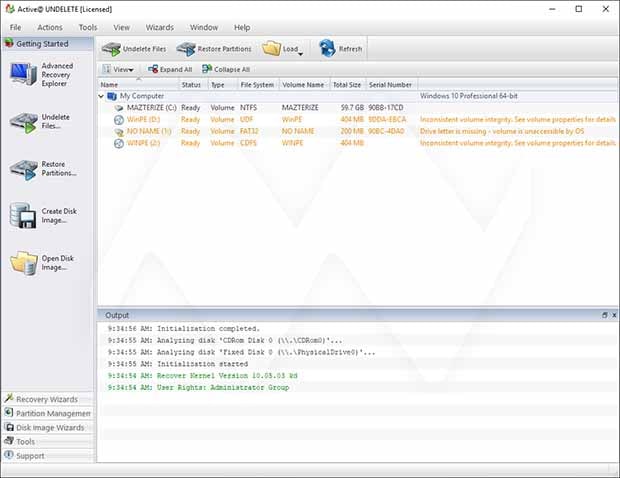Click the 'FAT32' file system cell
This screenshot has width=620, height=478.
pyautogui.click(x=249, y=131)
